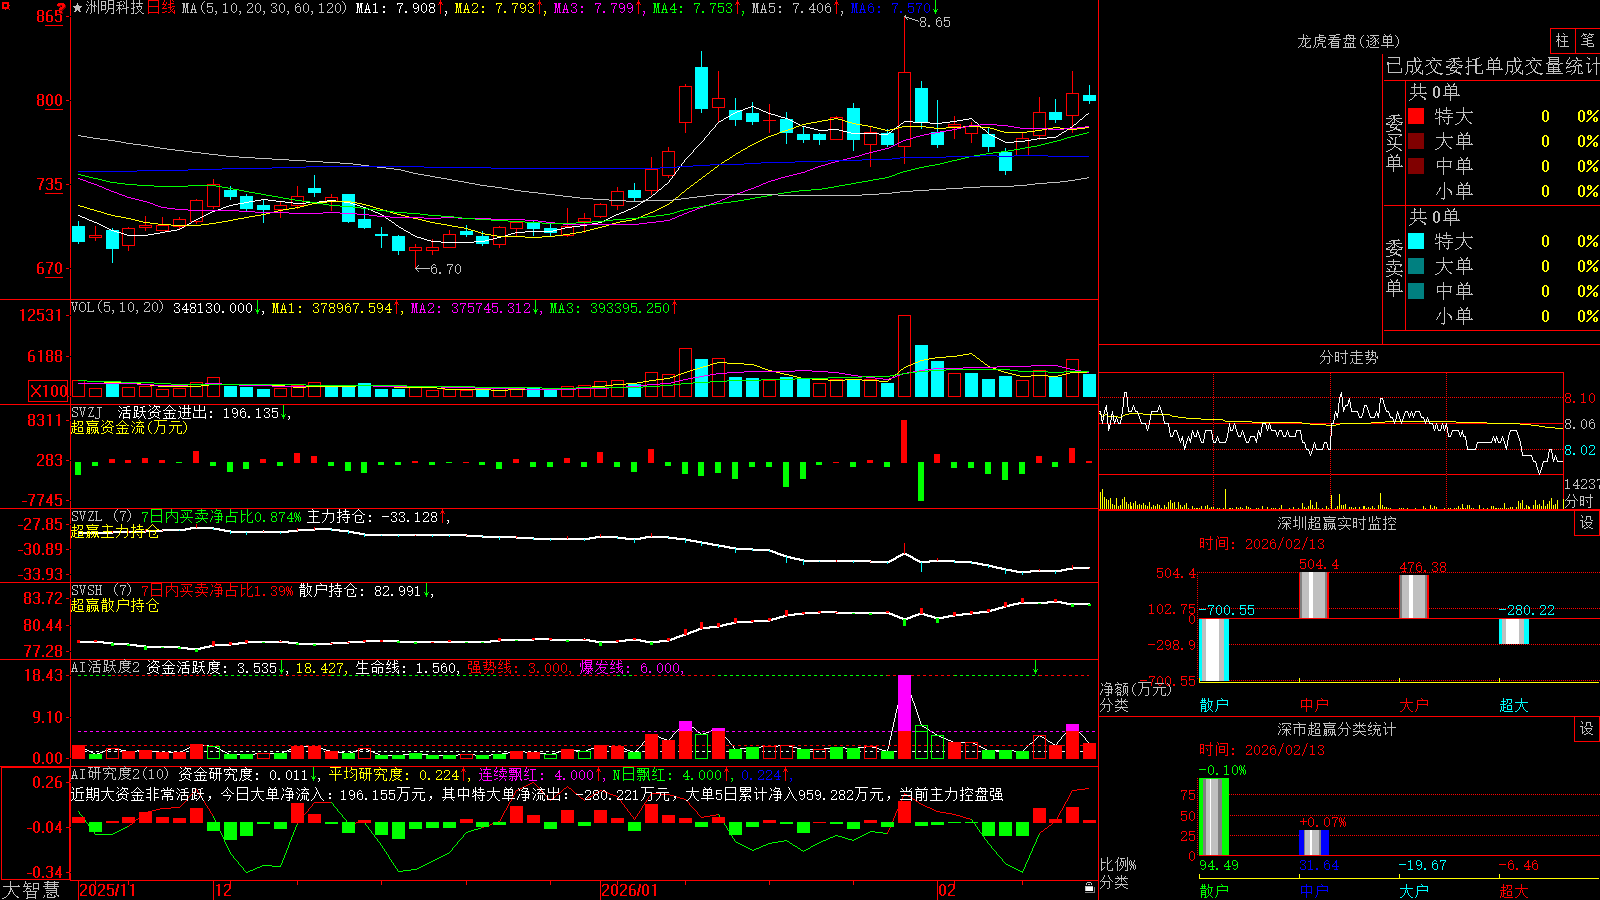The height and width of the screenshot is (900, 1600).
Task: Click the 分时走势 panel title
Action: point(1348,357)
